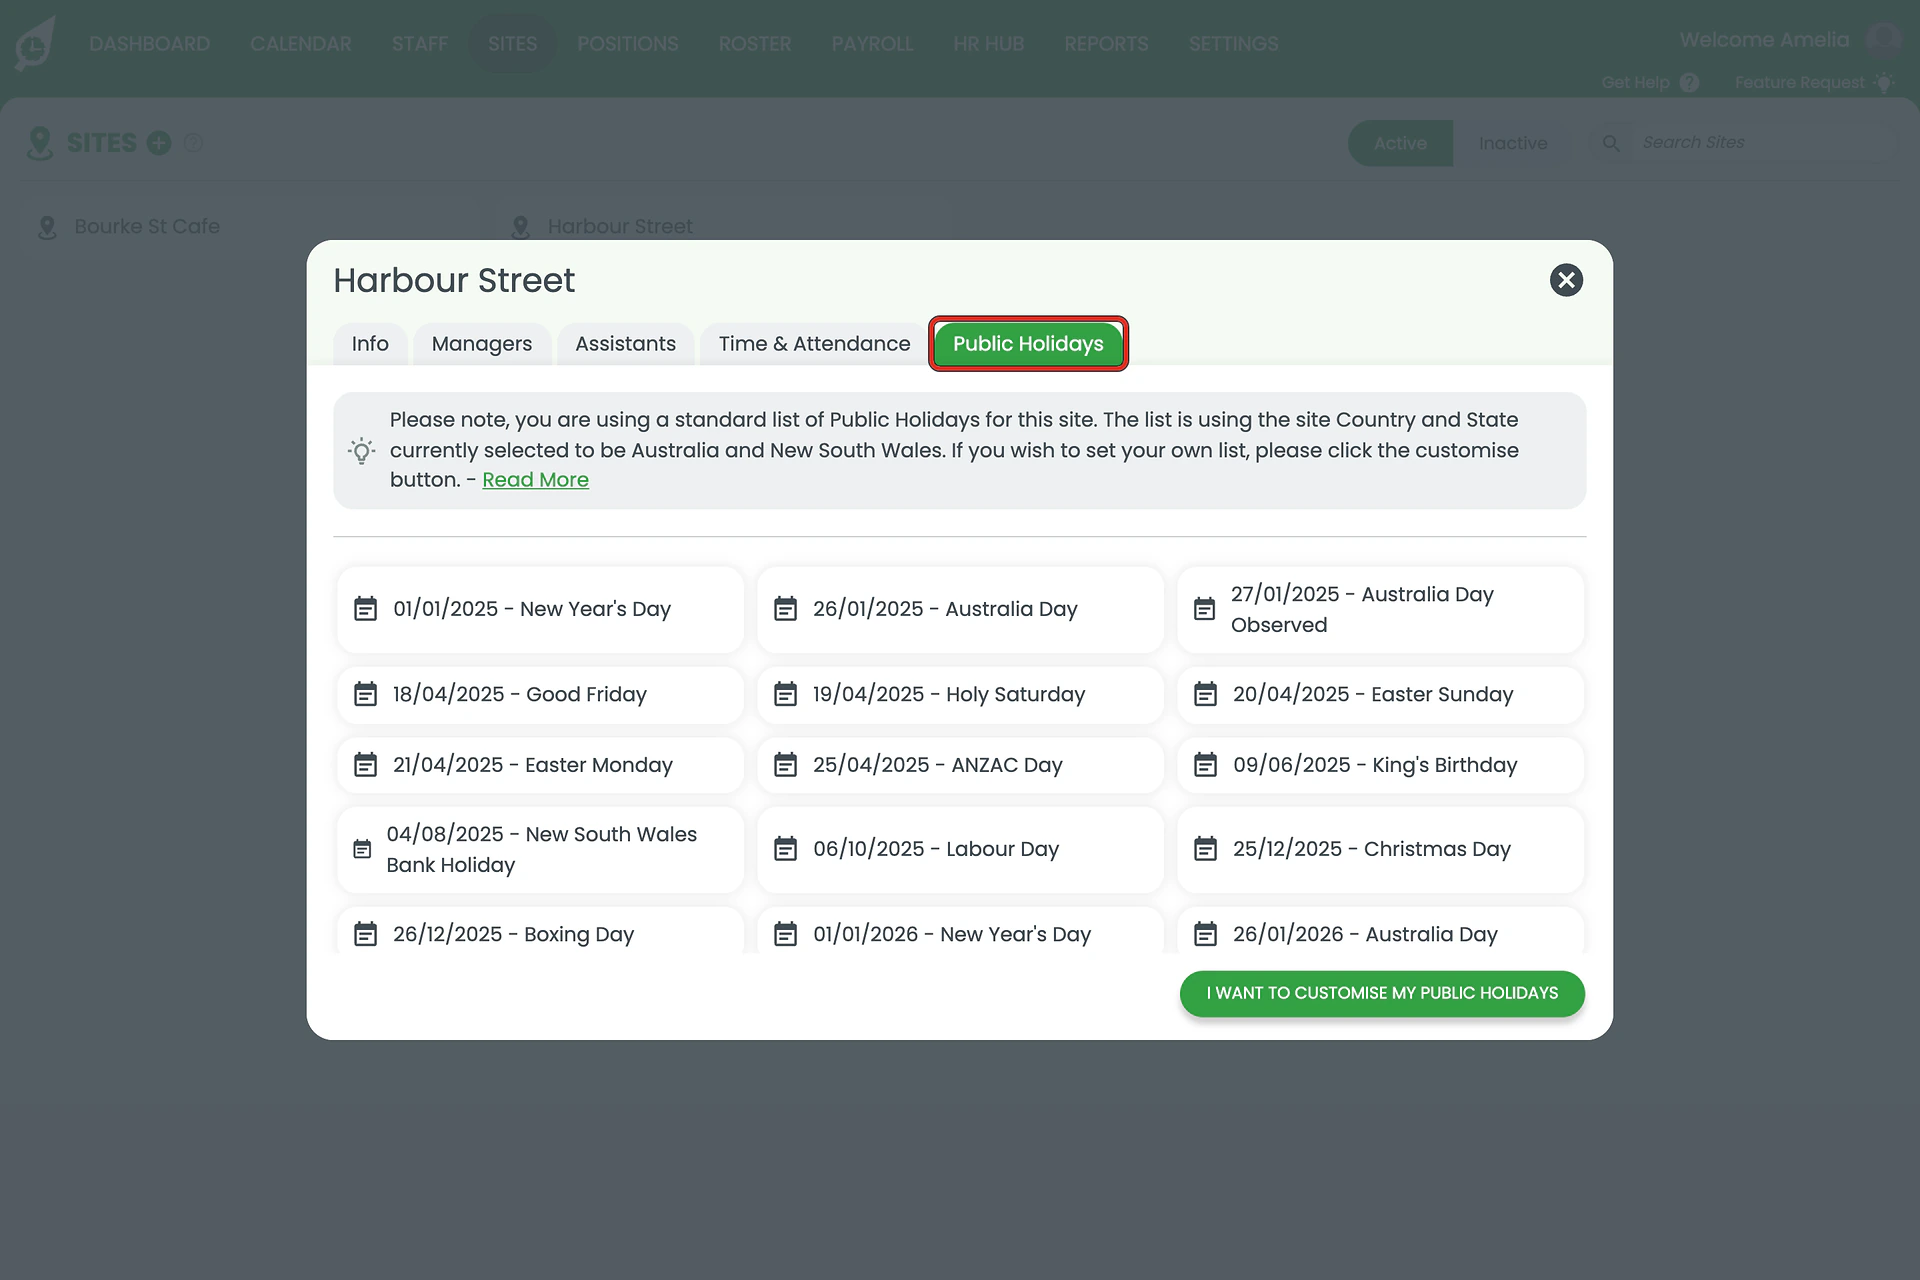The height and width of the screenshot is (1280, 1920).
Task: Open Reports in the top navigation
Action: click(1106, 44)
